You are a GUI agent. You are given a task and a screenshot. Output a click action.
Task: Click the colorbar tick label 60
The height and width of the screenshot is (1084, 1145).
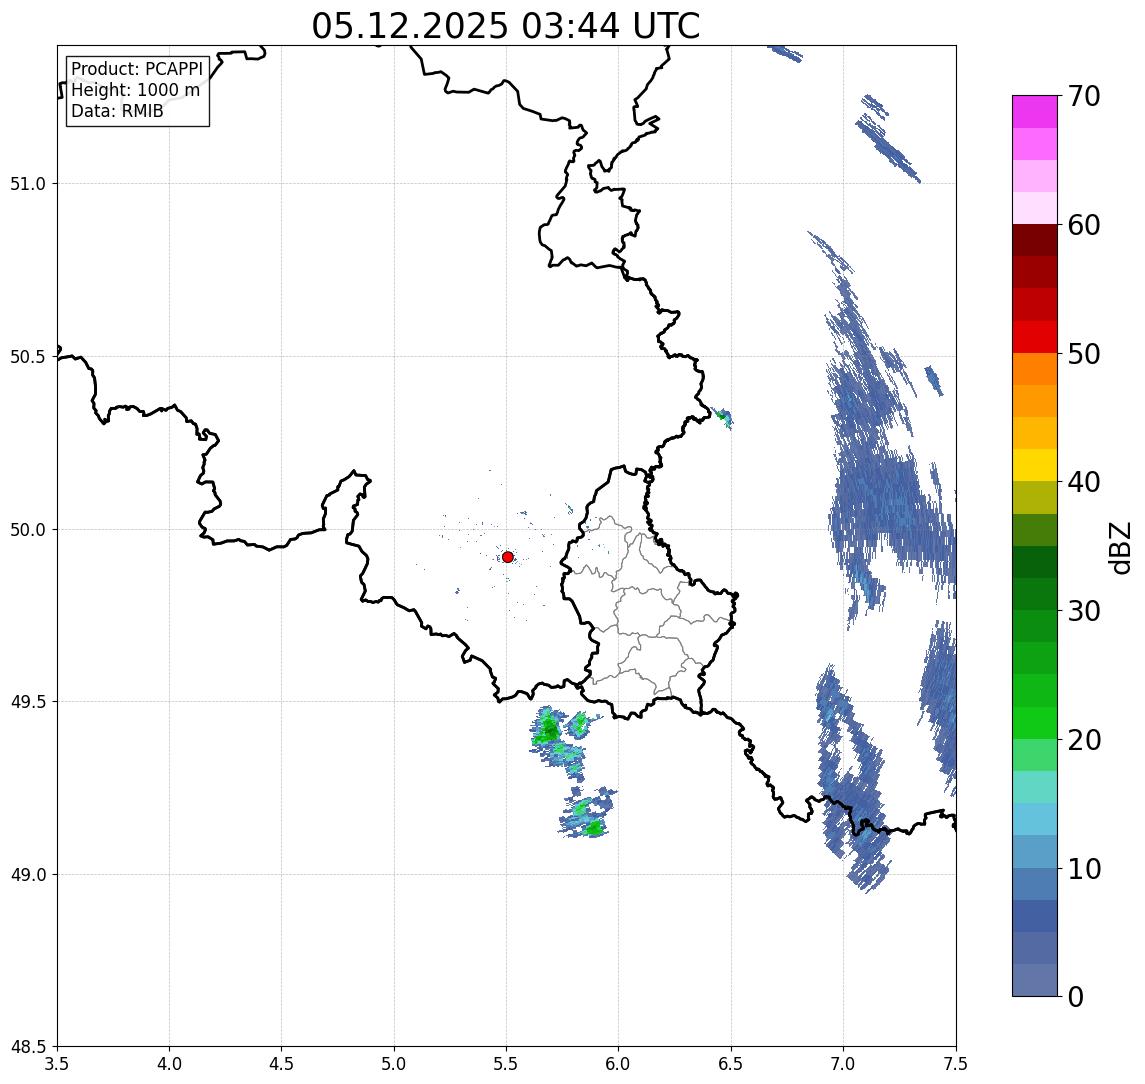(x=1084, y=225)
